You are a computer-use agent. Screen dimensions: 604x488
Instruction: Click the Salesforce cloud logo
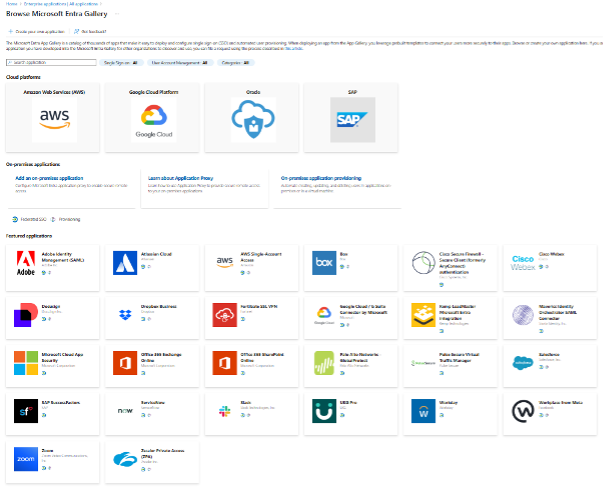(523, 363)
